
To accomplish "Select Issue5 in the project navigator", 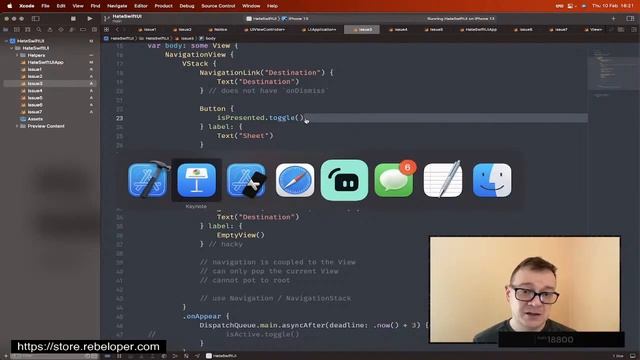I will [35, 98].
